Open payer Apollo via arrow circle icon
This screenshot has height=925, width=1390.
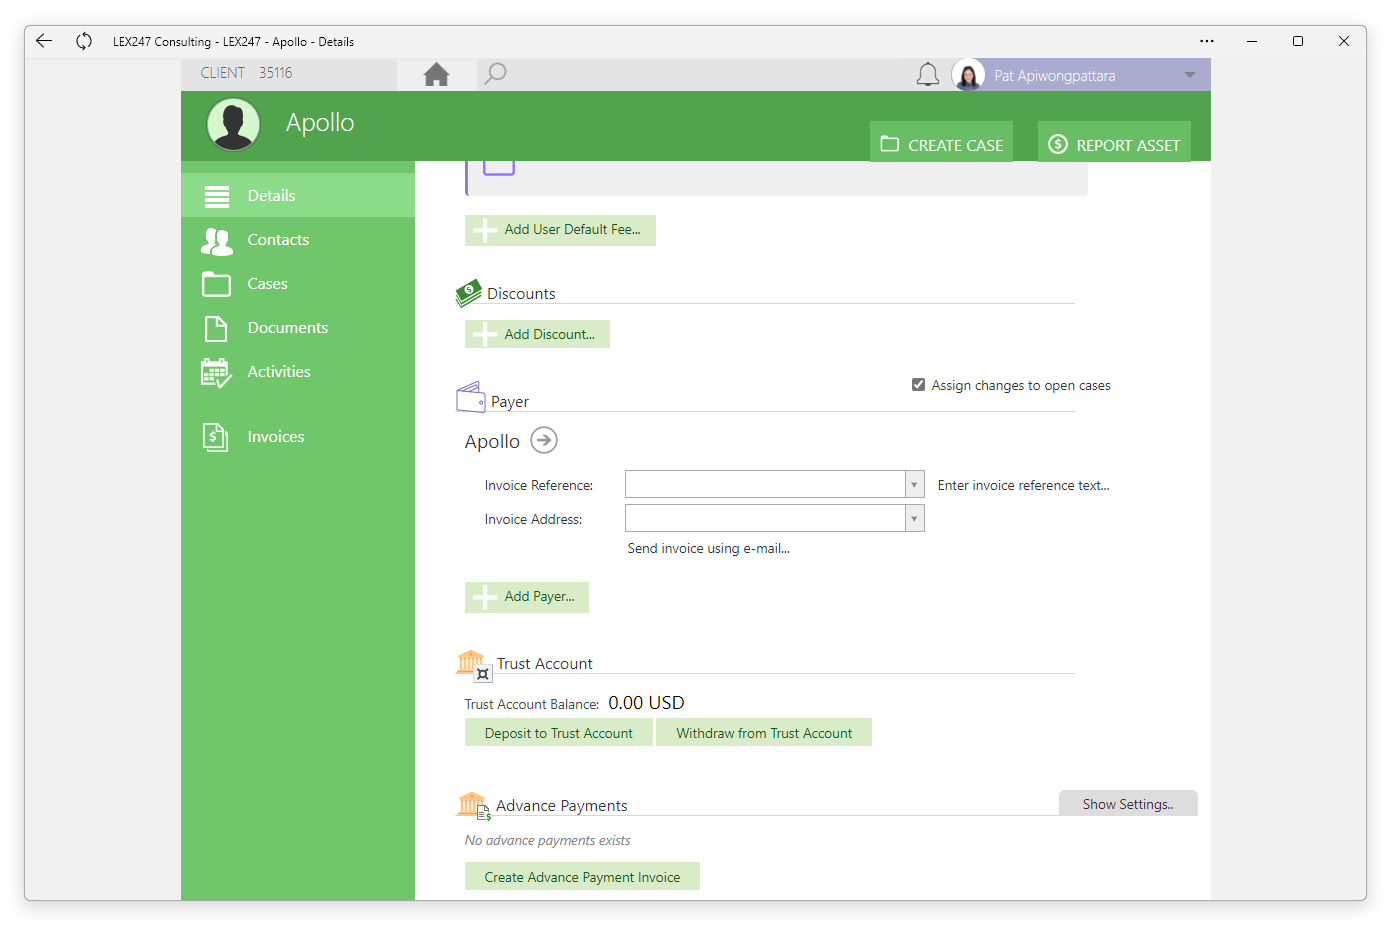544,440
